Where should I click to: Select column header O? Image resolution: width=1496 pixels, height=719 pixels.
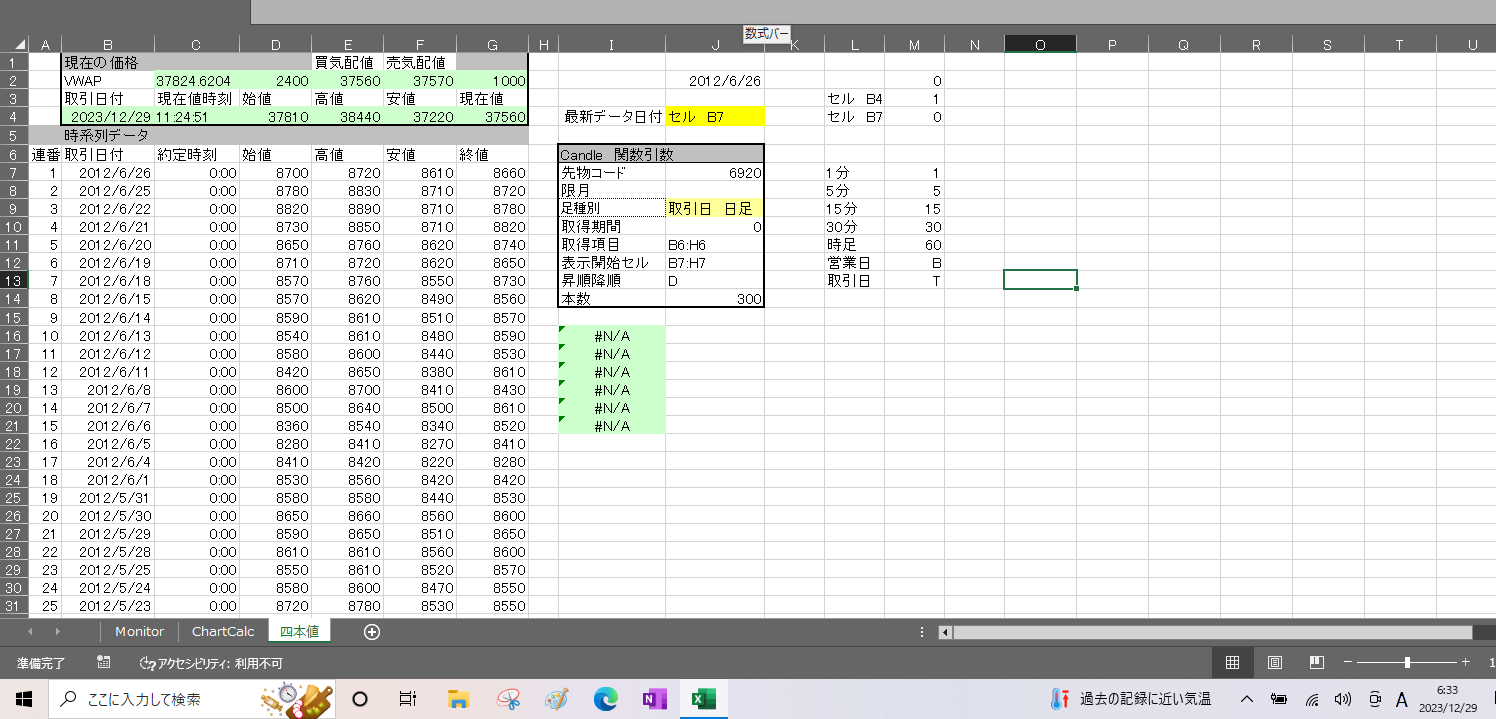pos(1040,44)
